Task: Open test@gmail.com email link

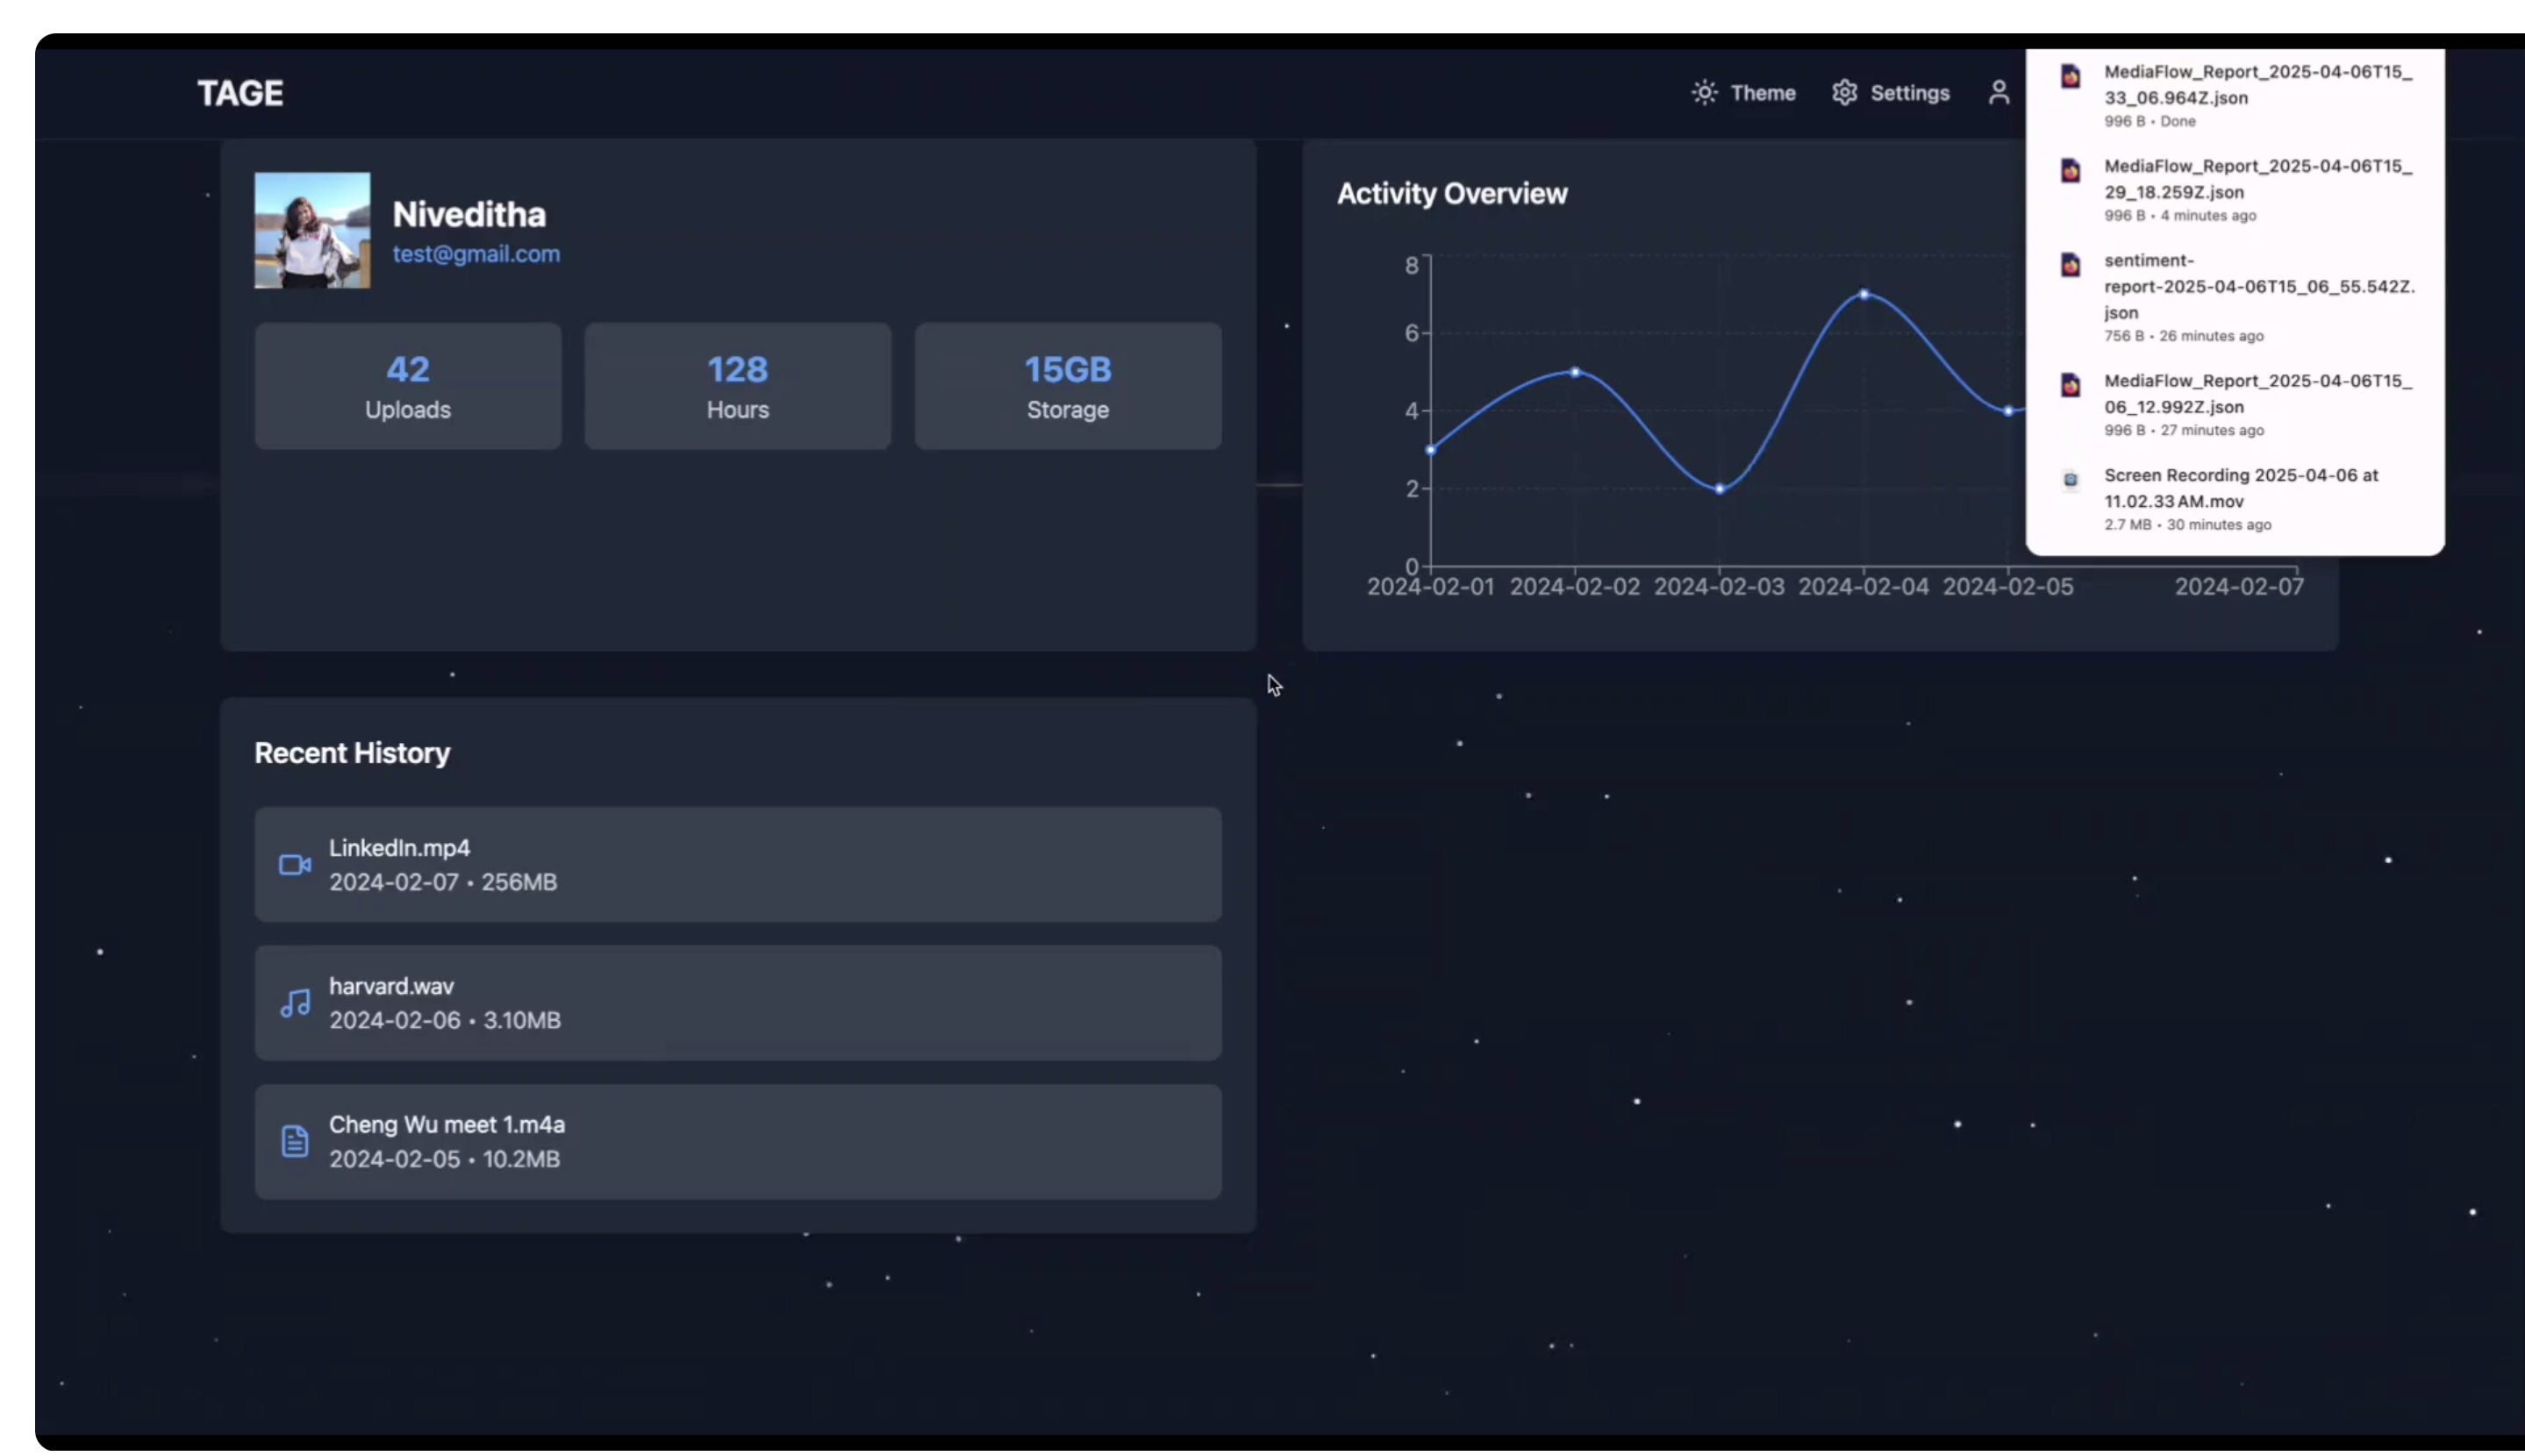Action: click(476, 254)
